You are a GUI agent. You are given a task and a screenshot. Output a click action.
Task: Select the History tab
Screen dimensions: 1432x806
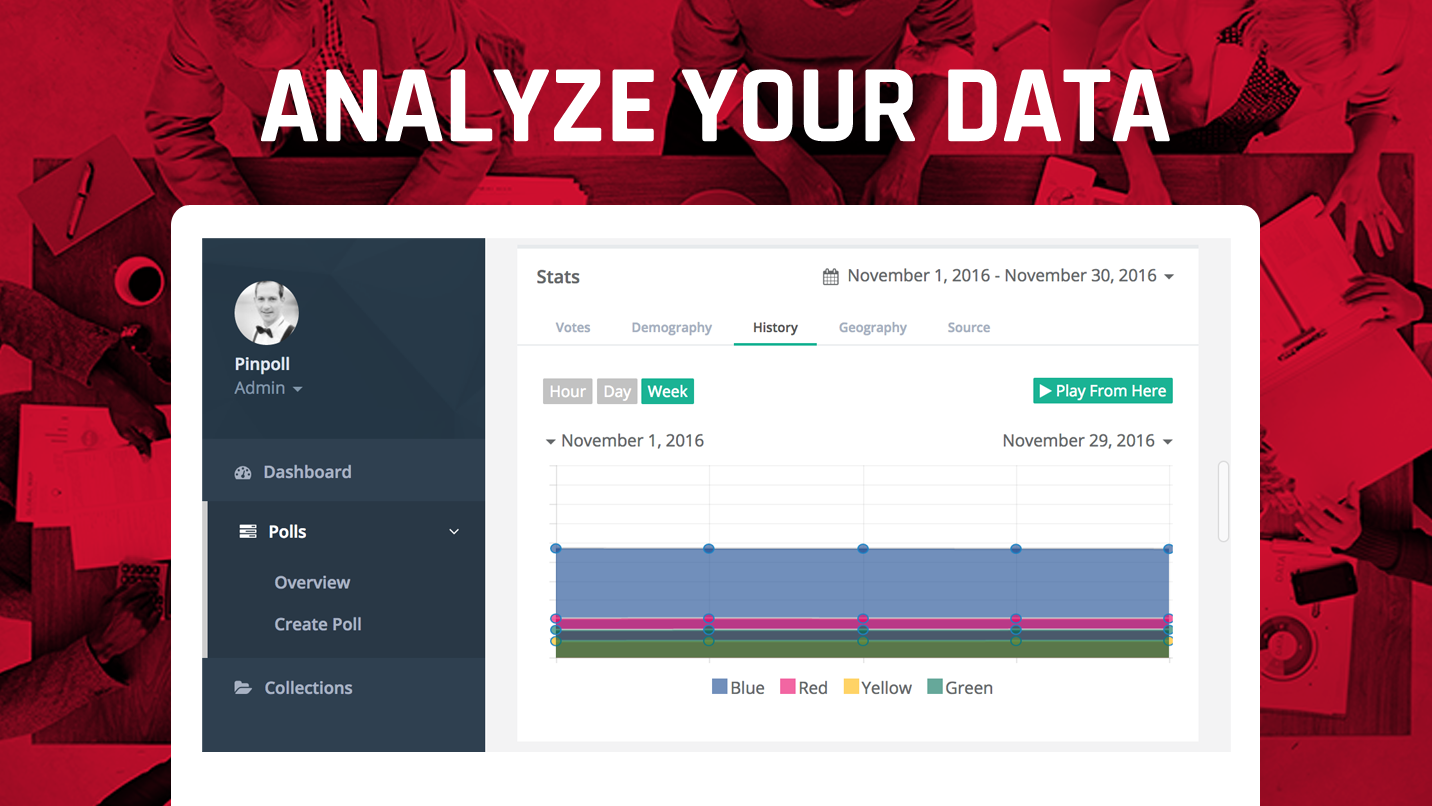pos(775,327)
